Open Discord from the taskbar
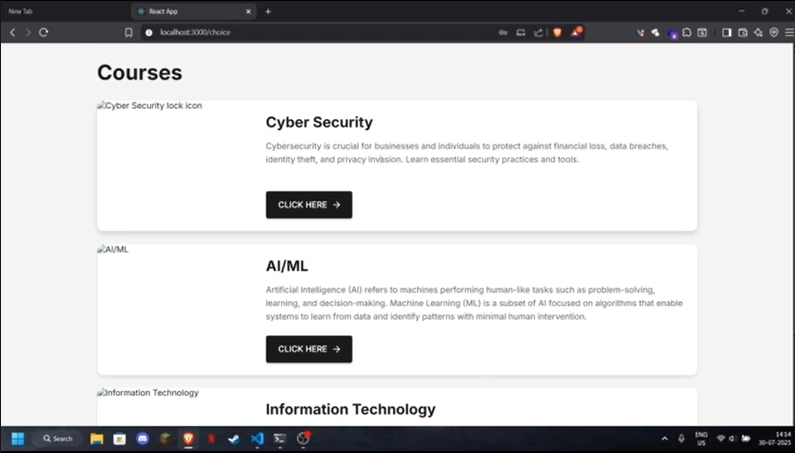 (142, 438)
